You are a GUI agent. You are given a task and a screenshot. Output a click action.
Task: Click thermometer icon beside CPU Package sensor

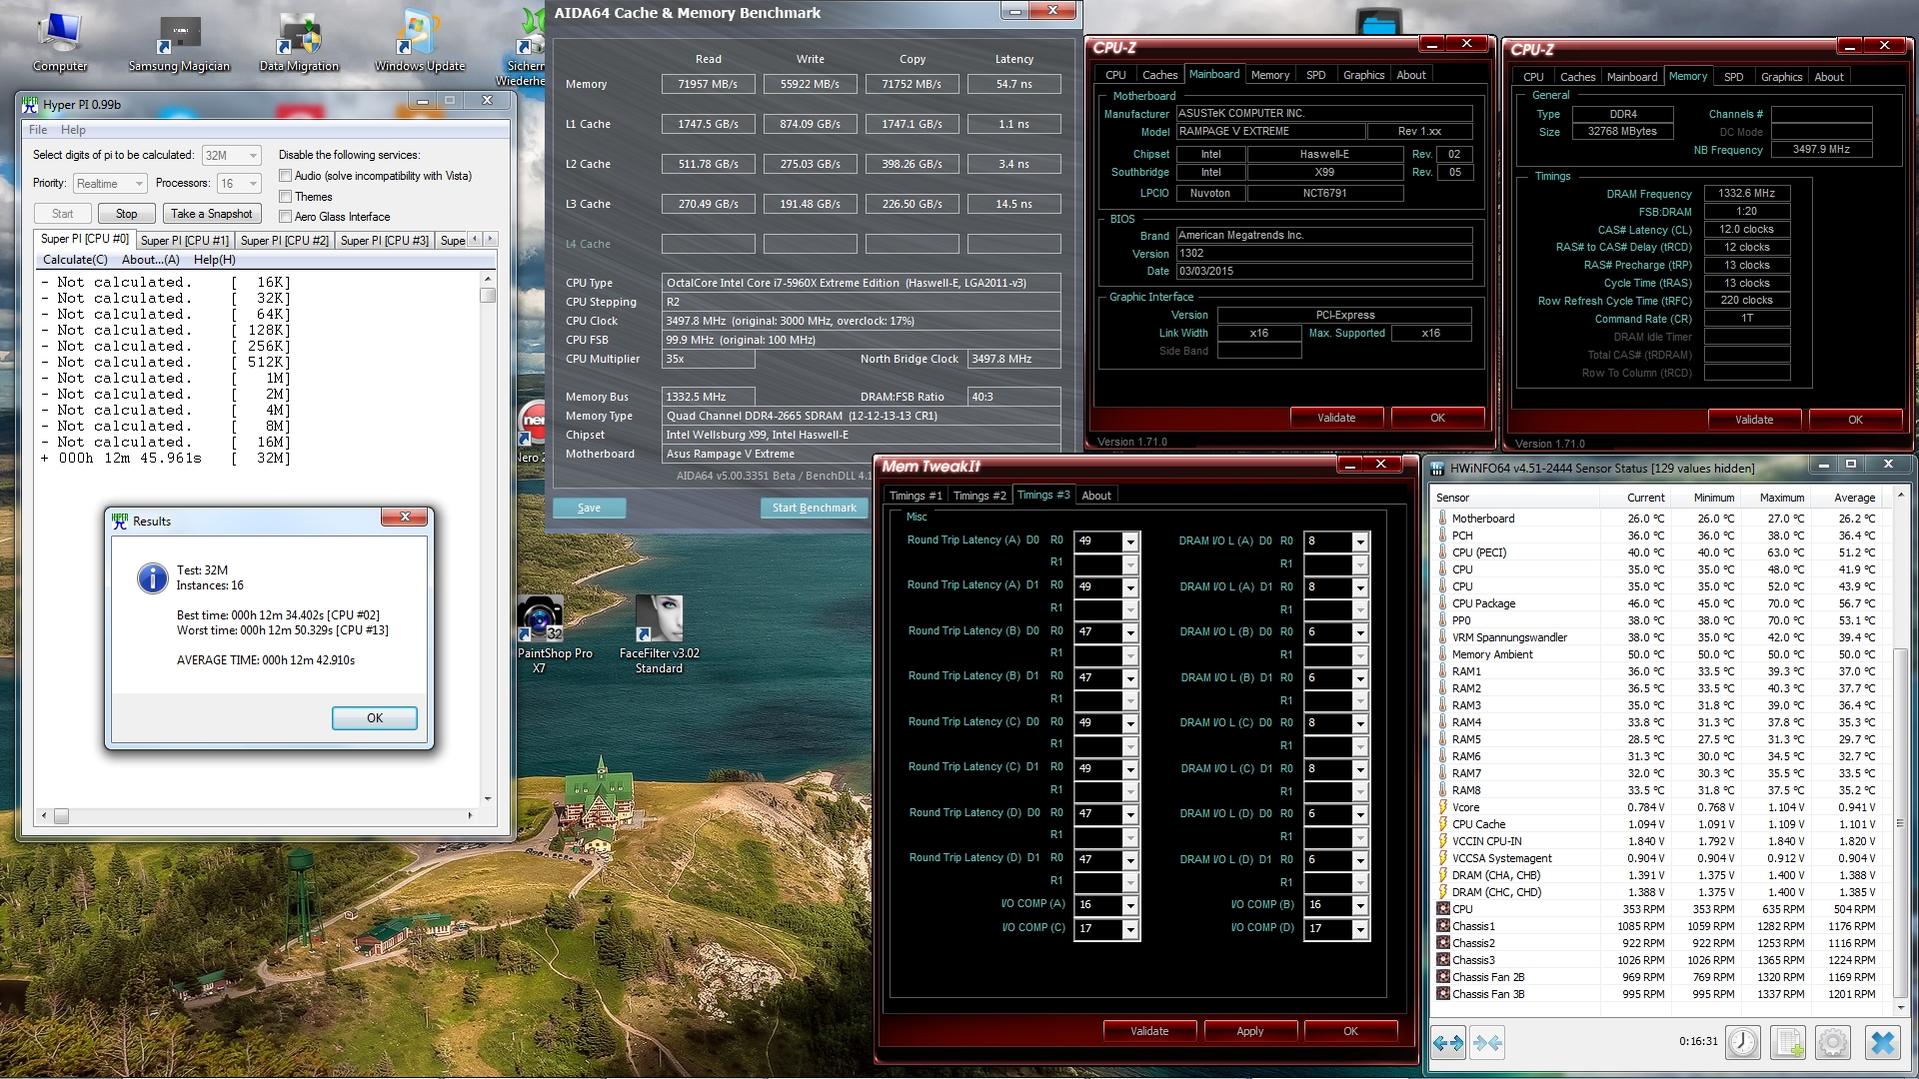tap(1442, 603)
